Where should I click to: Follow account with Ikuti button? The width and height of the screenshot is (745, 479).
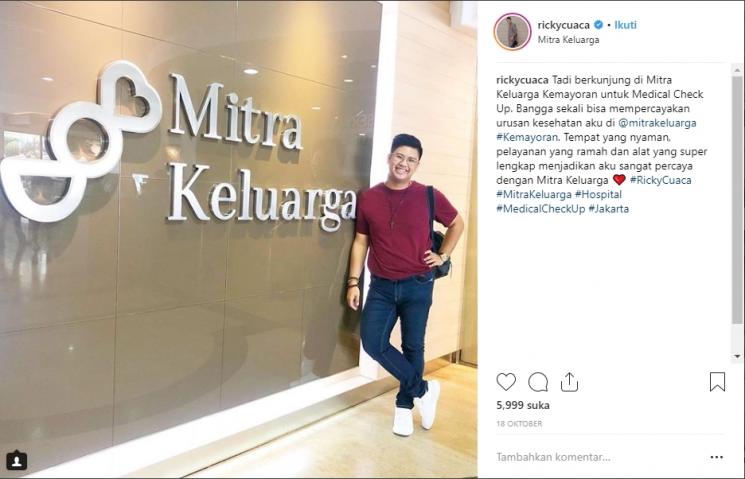tap(625, 25)
